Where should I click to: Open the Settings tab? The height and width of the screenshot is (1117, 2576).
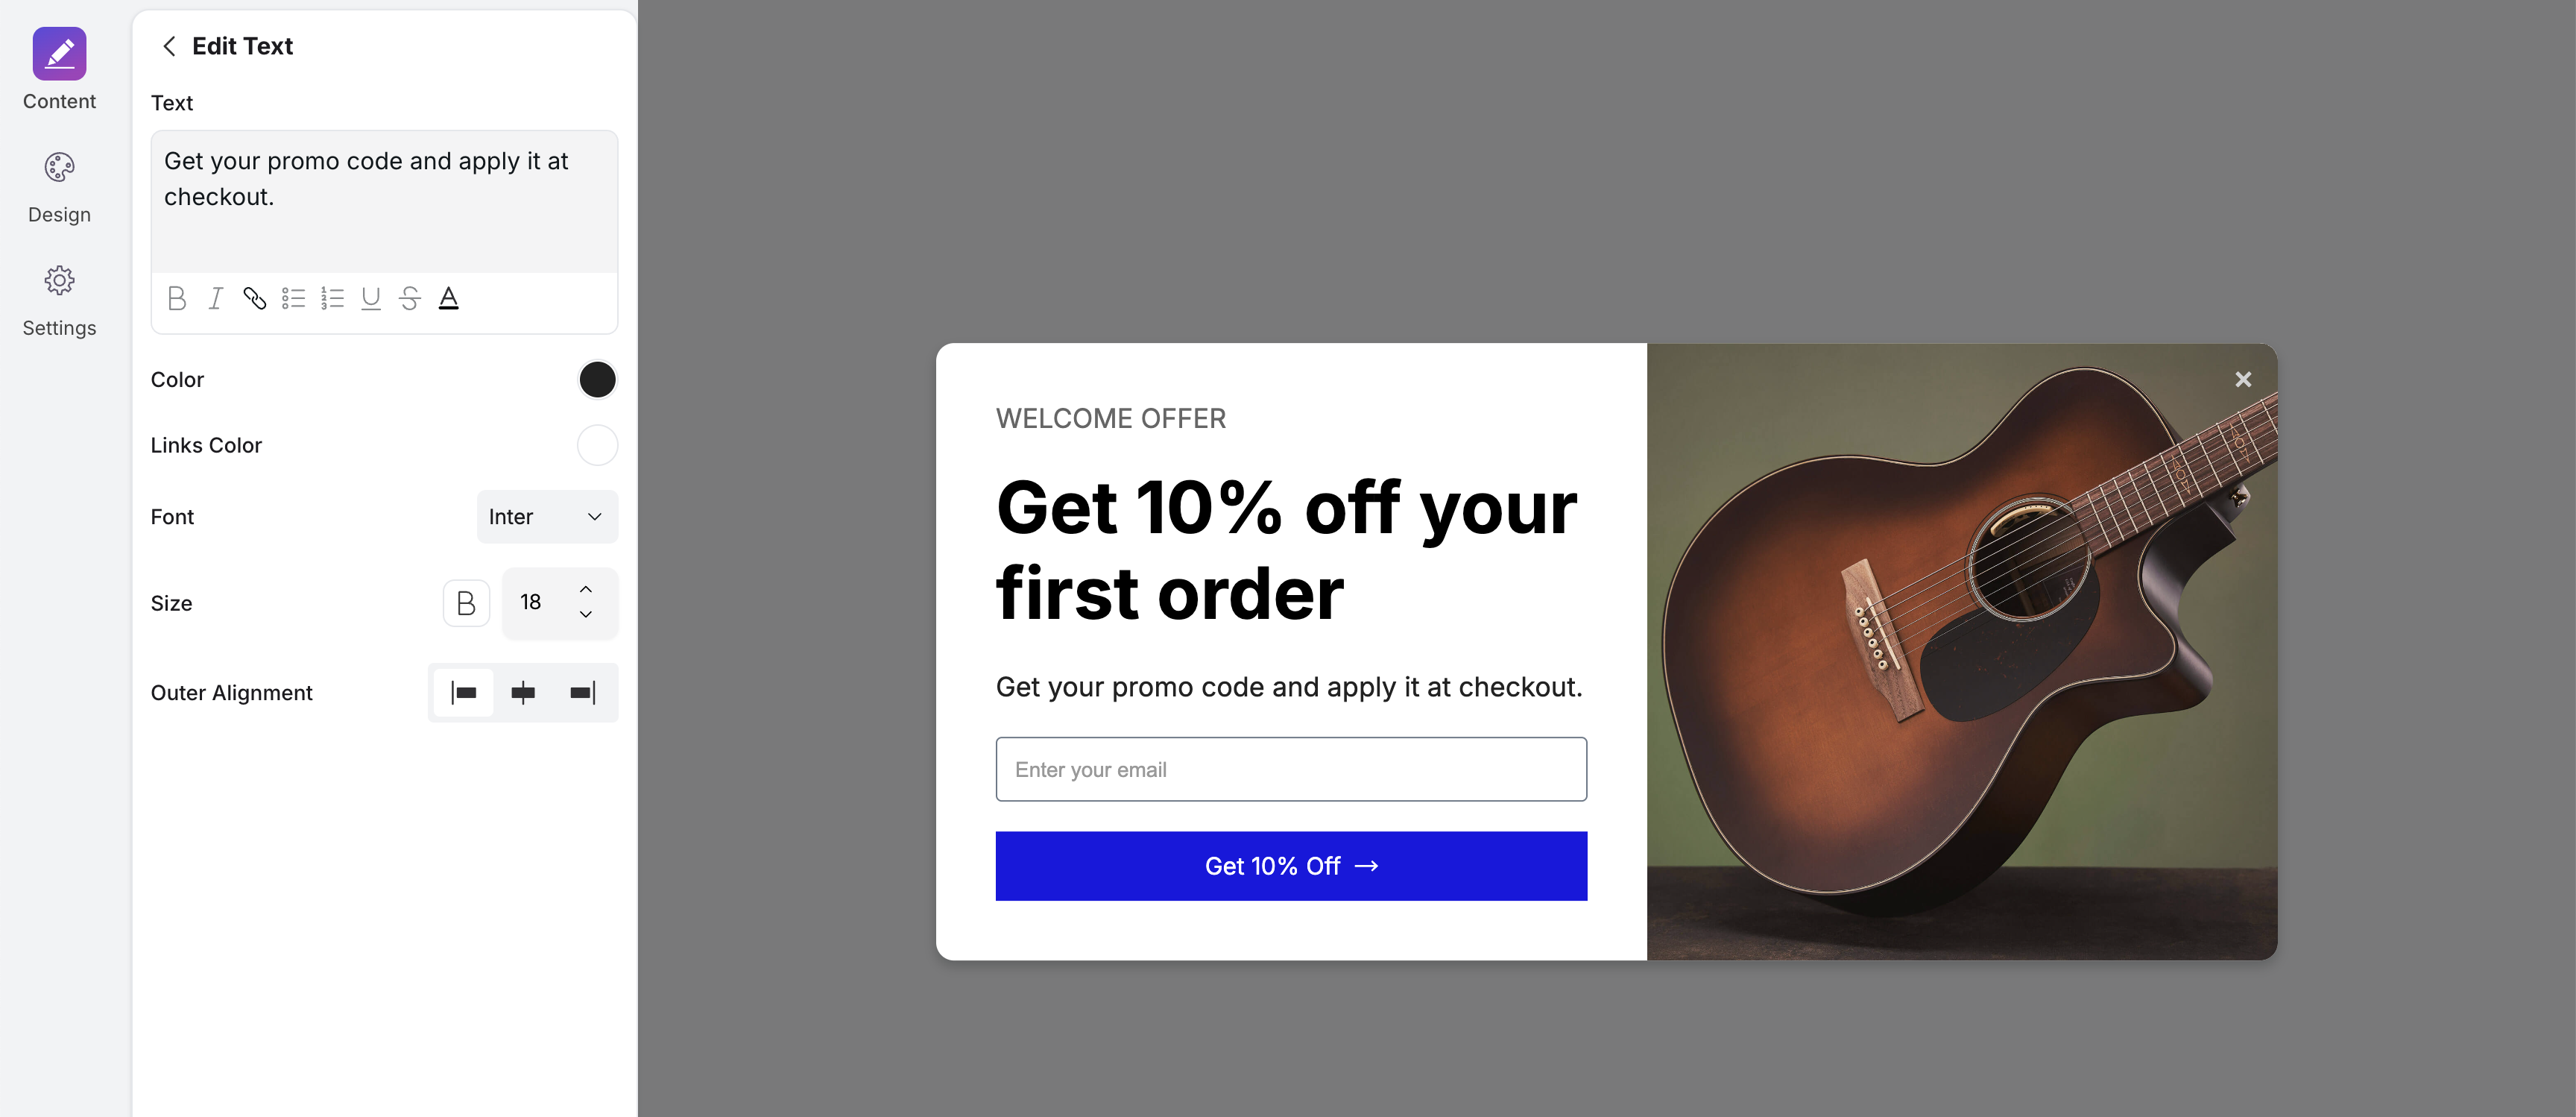click(x=59, y=301)
